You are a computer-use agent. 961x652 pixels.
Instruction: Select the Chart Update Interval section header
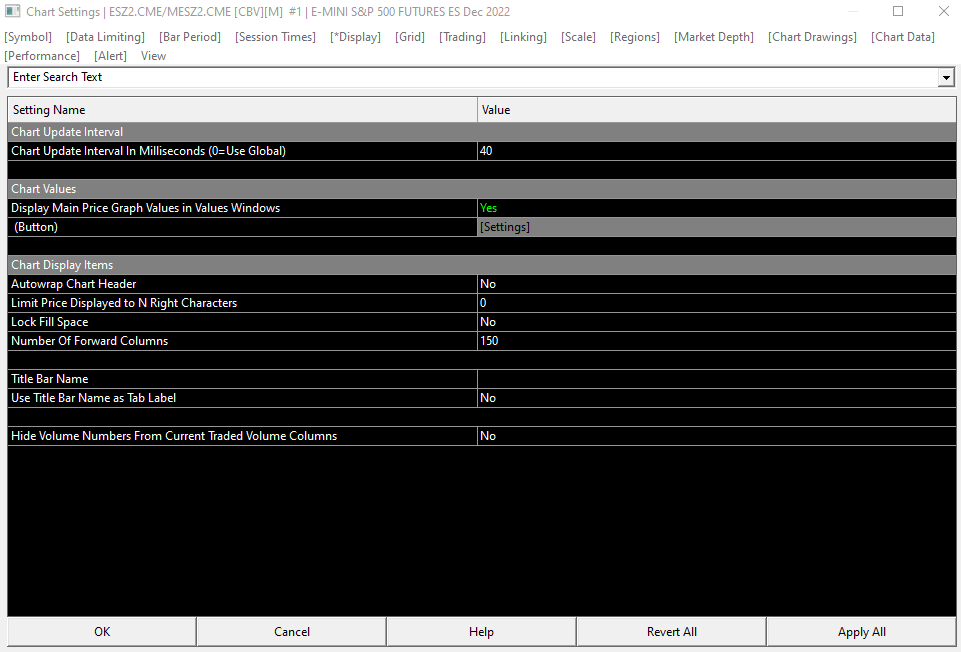tap(482, 132)
